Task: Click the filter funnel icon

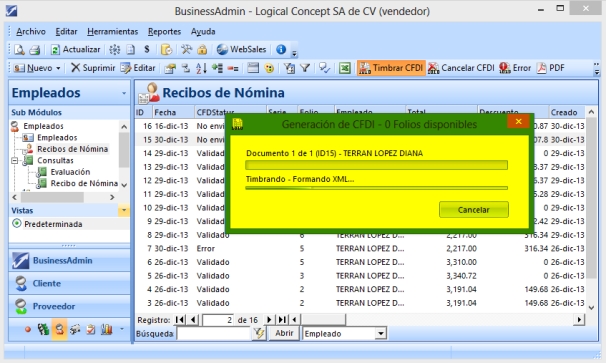Action: pos(305,68)
